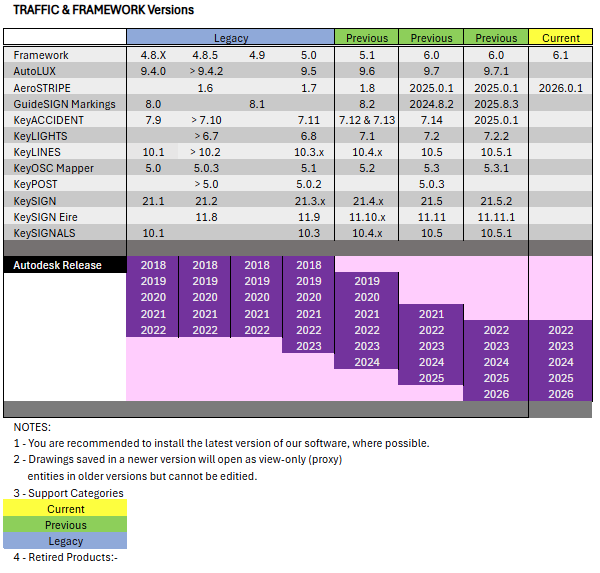Image resolution: width=600 pixels, height=573 pixels.
Task: Select the 2024.8.2 GuideSIGN cell
Action: click(431, 104)
